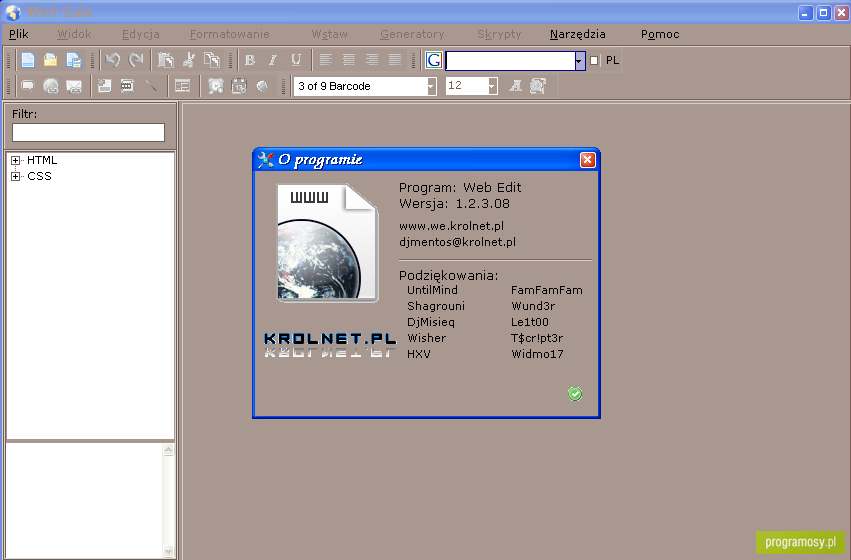The width and height of the screenshot is (851, 560).
Task: Redo the last action
Action: point(136,60)
